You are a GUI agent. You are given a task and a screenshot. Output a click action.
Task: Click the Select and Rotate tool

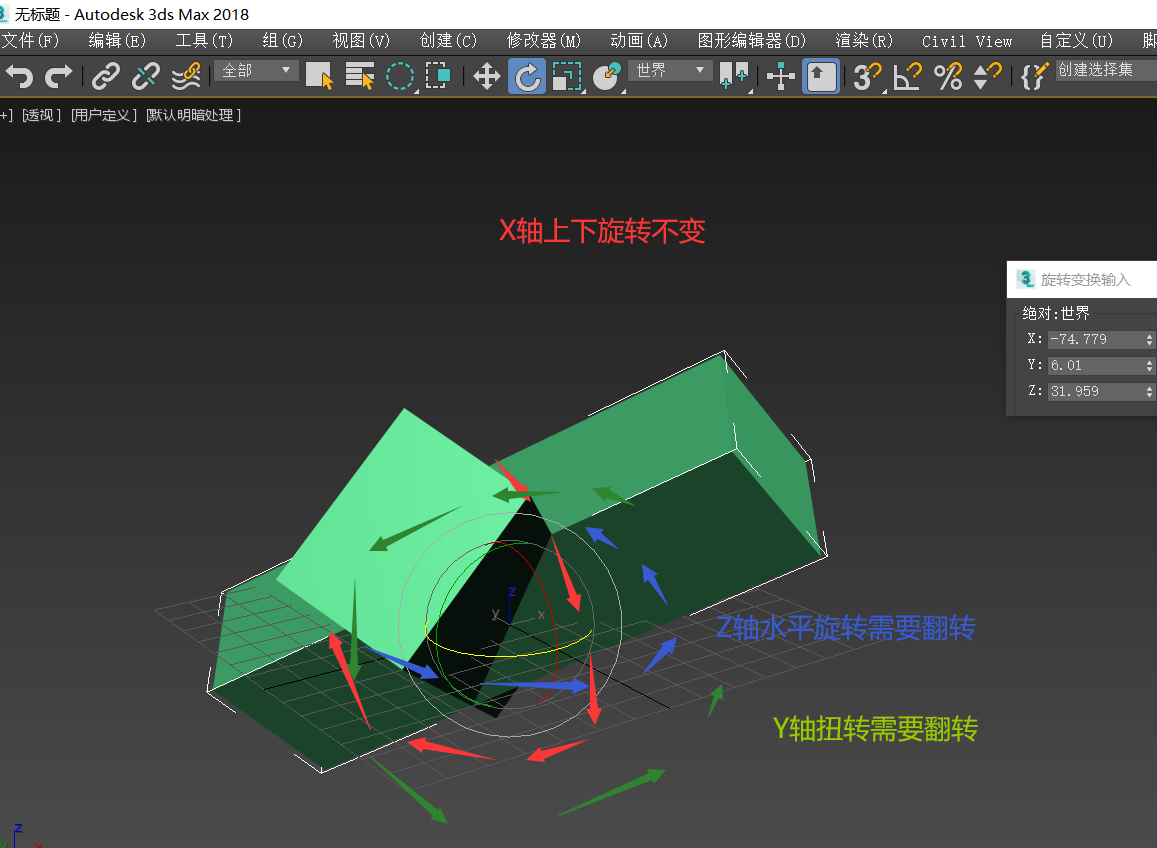click(x=527, y=76)
